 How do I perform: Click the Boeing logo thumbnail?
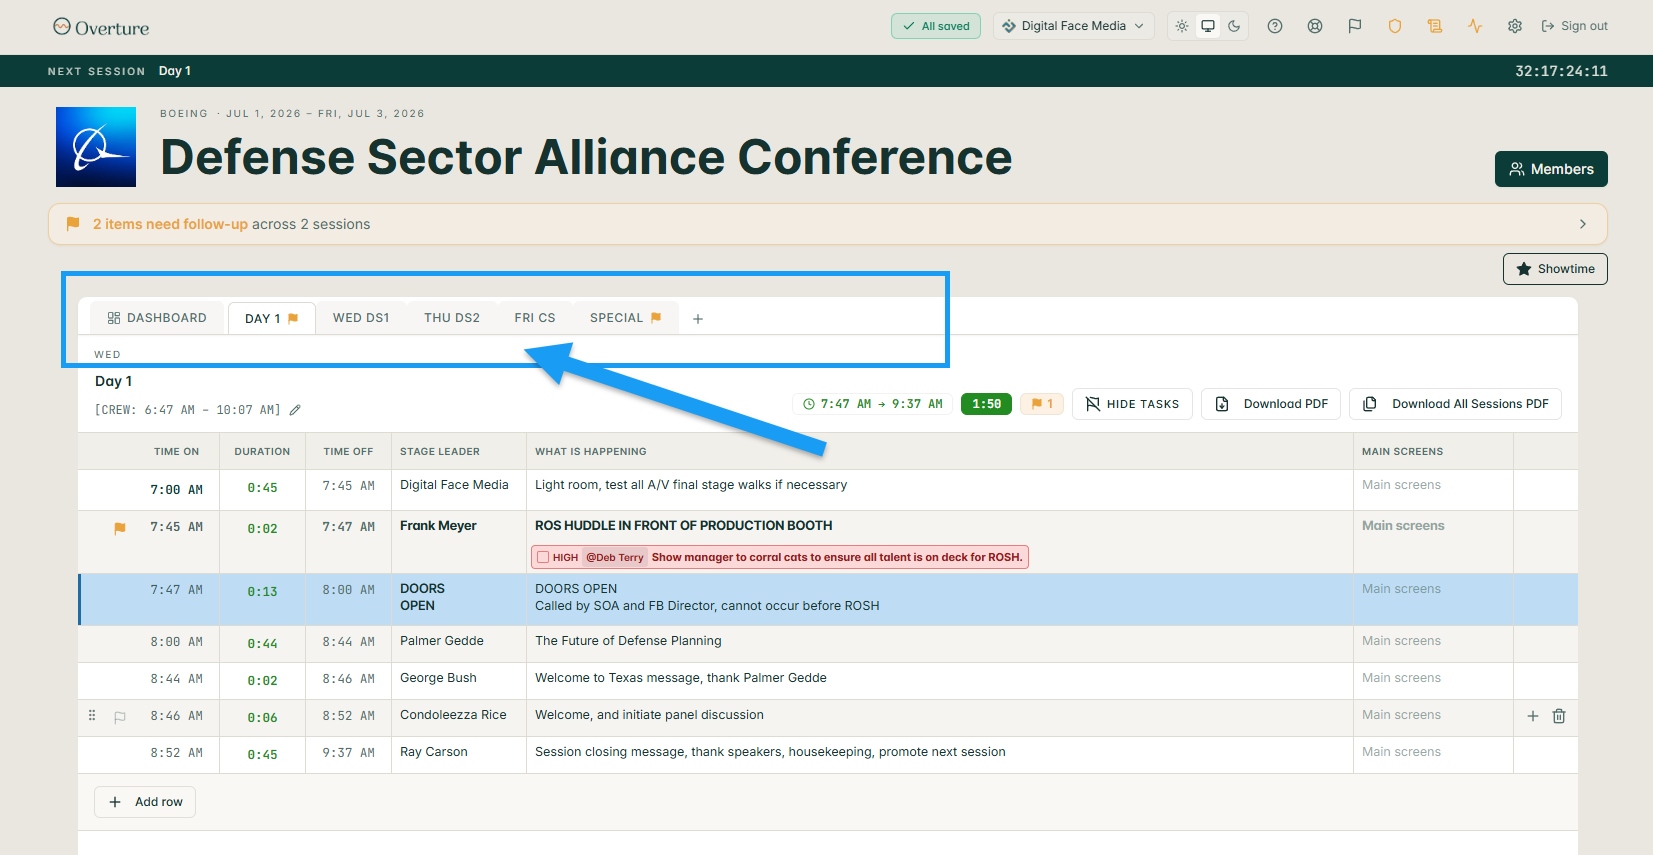[96, 147]
